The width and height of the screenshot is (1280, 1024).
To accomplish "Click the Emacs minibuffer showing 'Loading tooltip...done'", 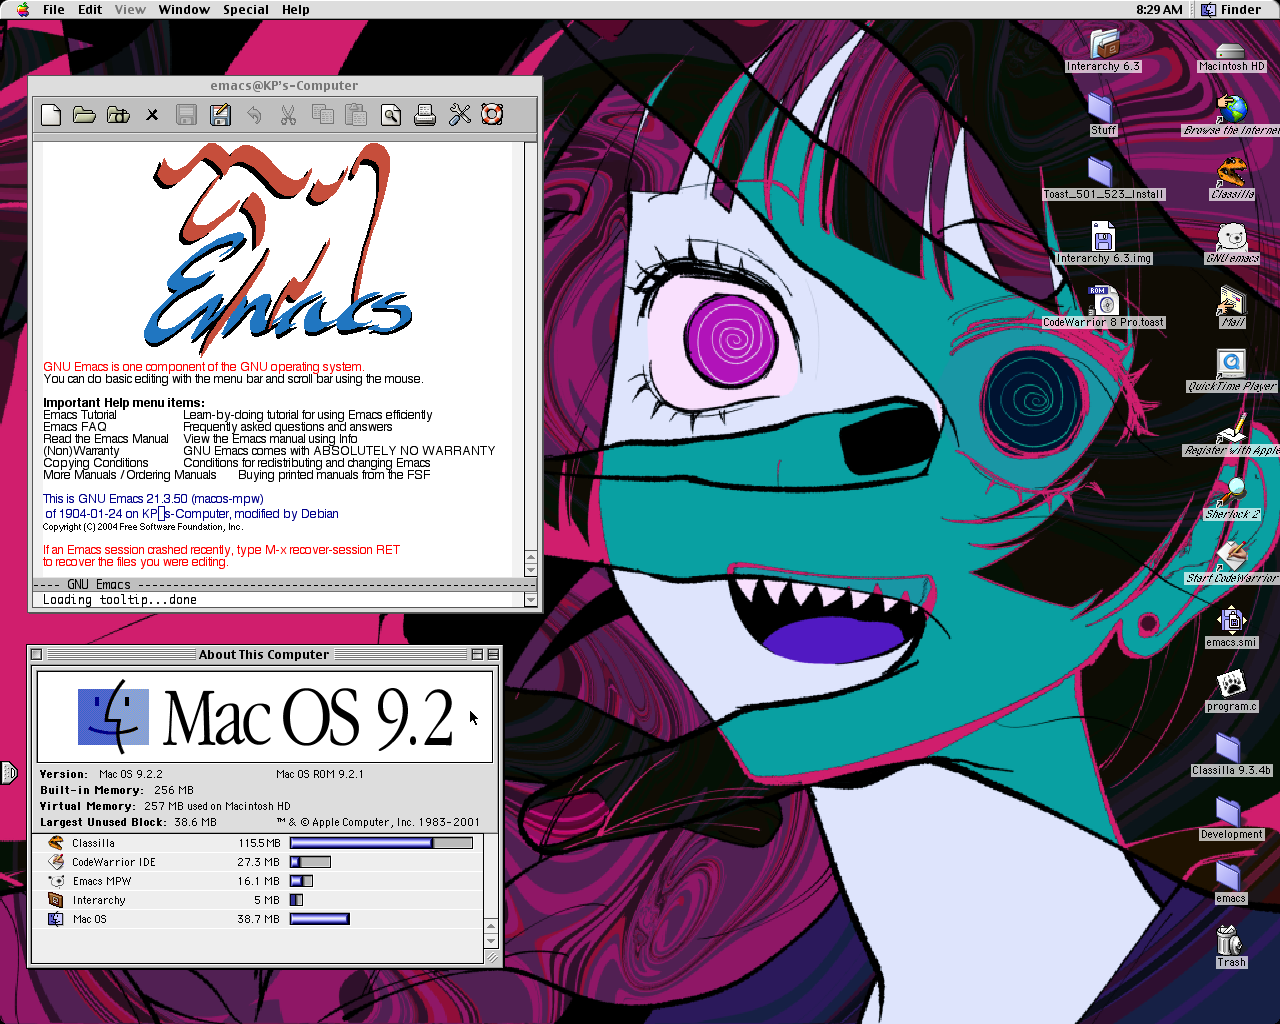I will (x=278, y=600).
